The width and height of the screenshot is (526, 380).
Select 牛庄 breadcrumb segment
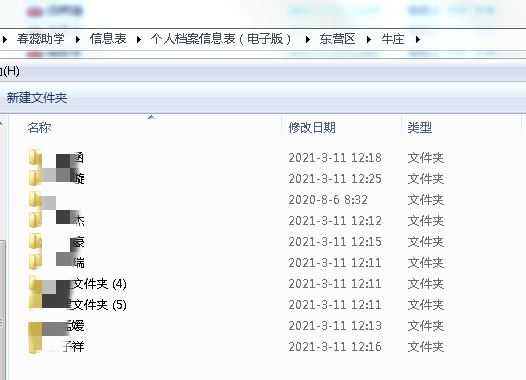(x=392, y=39)
